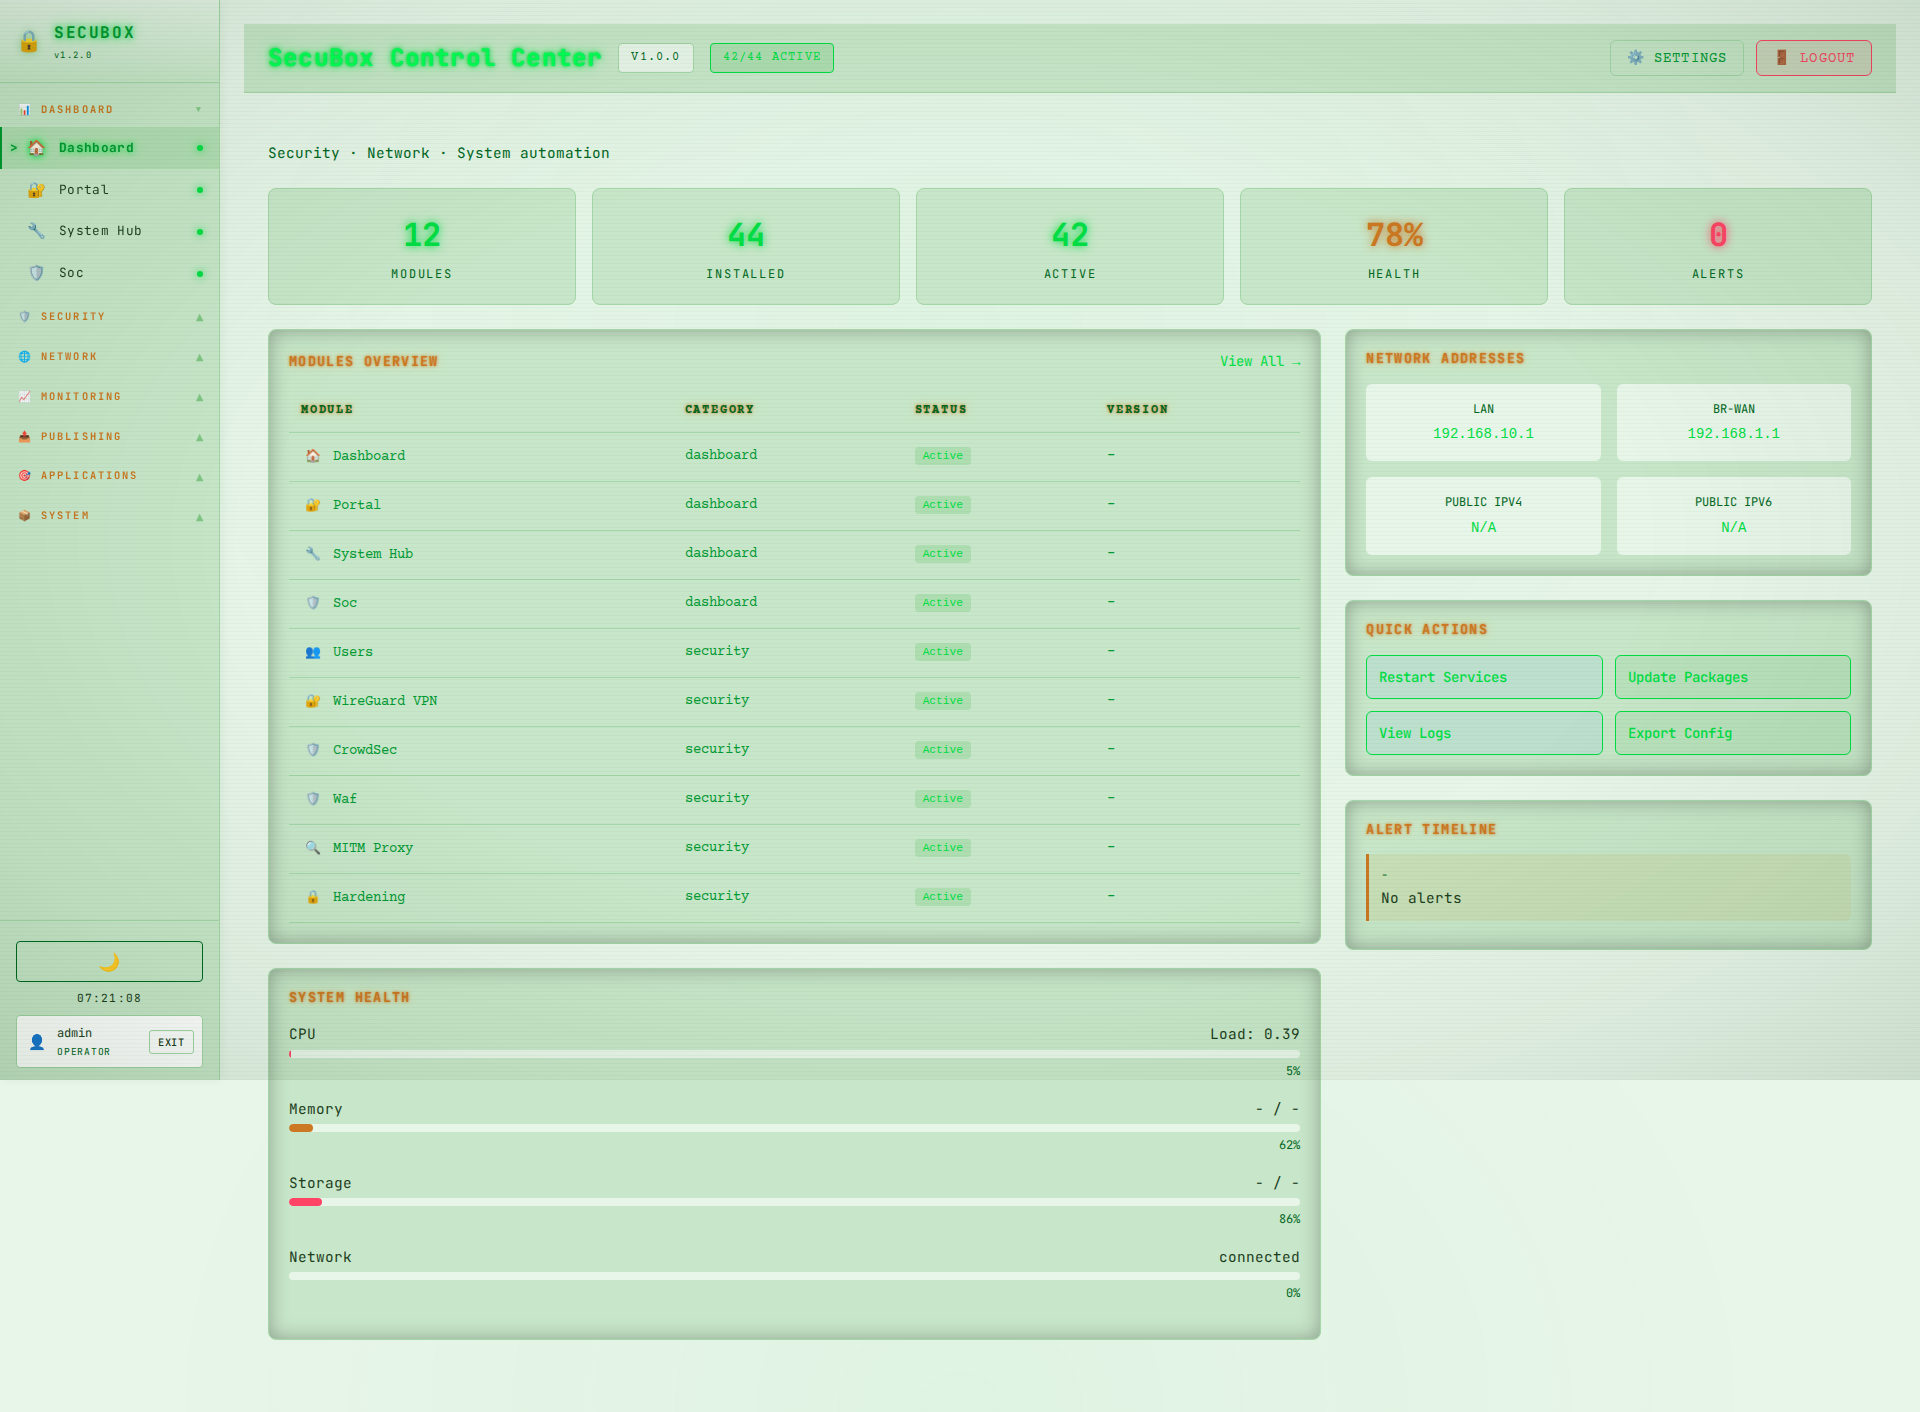Toggle the Dashboard active status dot
This screenshot has height=1412, width=1920.
pos(199,147)
